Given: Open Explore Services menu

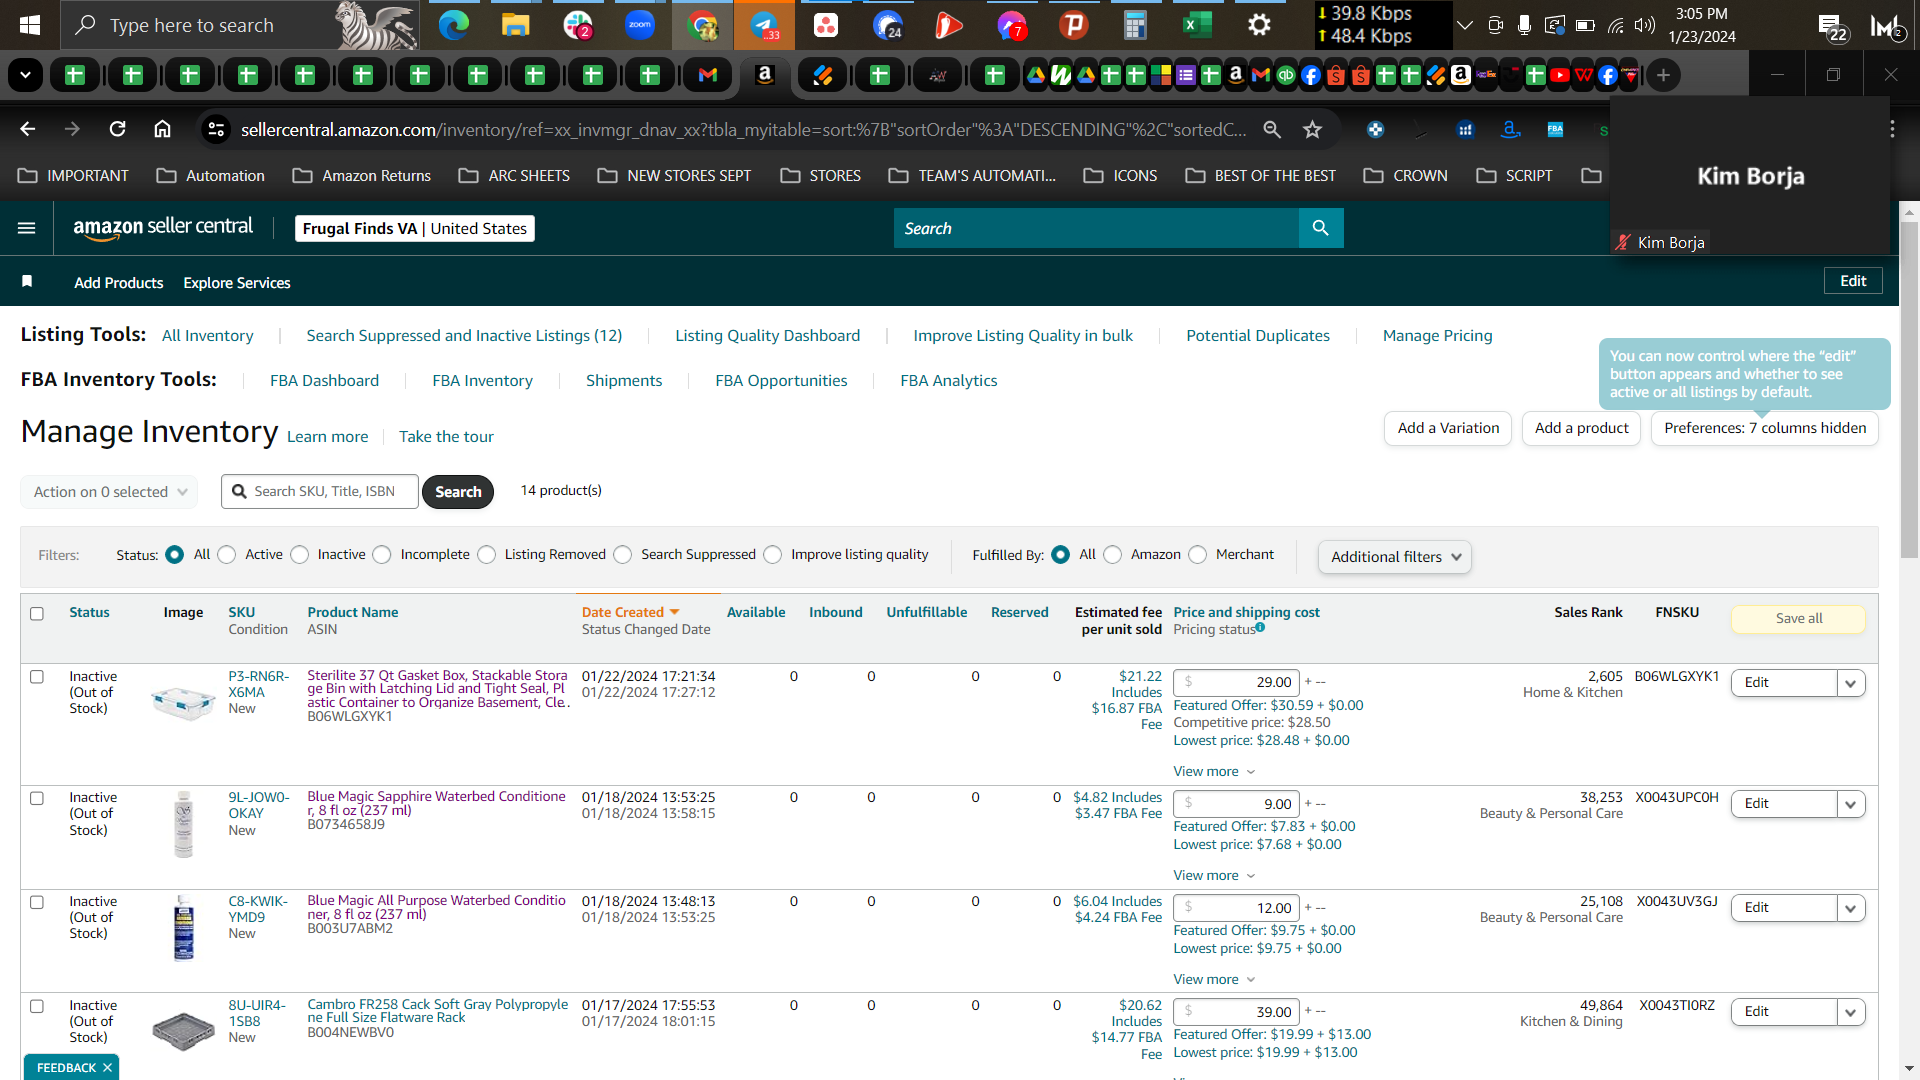Looking at the screenshot, I should tap(237, 283).
